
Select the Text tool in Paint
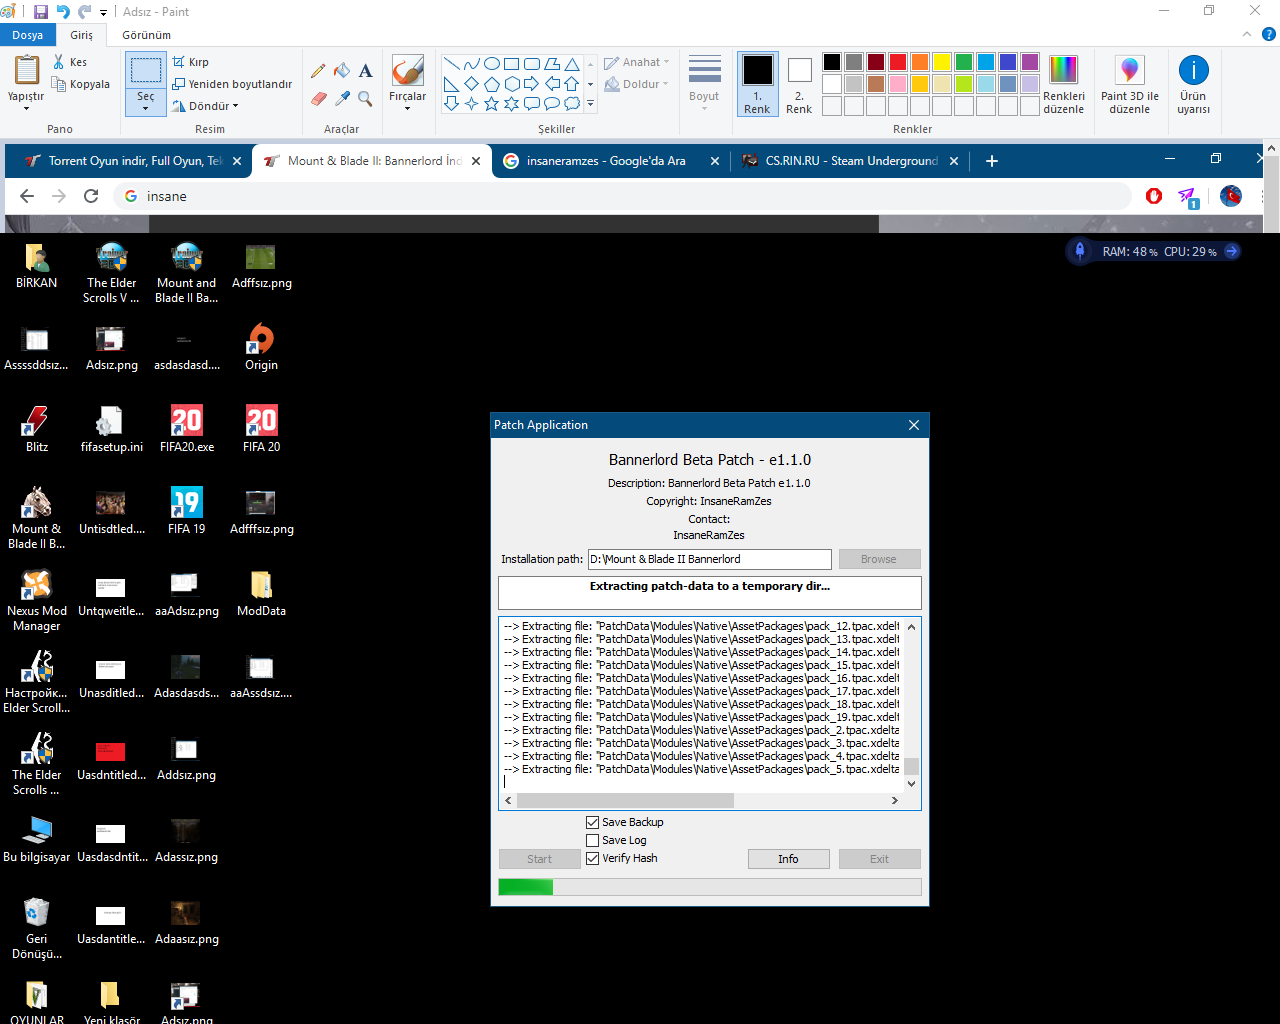366,71
